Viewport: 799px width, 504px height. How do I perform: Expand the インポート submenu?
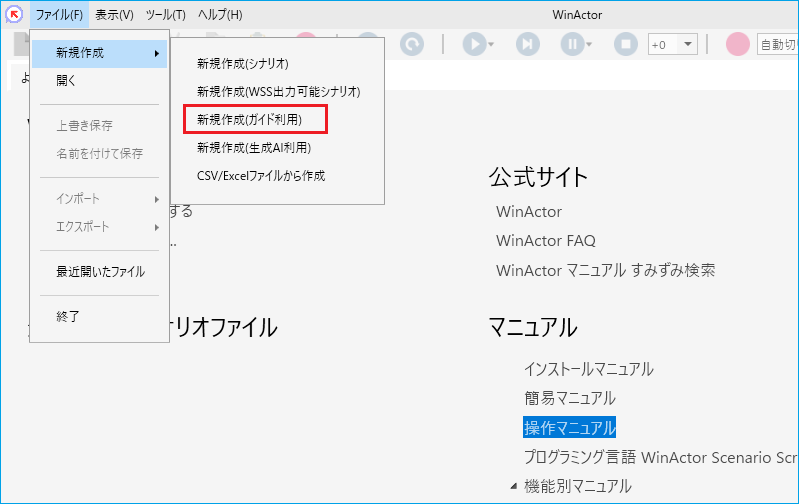tap(99, 199)
